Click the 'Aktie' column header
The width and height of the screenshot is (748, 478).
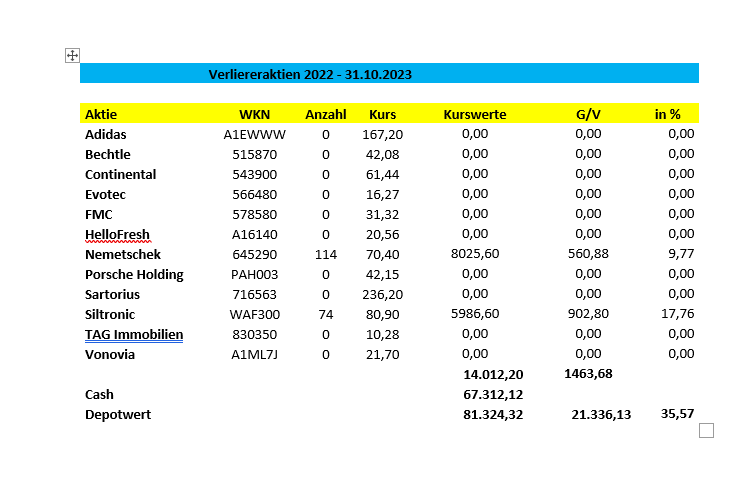coord(101,114)
